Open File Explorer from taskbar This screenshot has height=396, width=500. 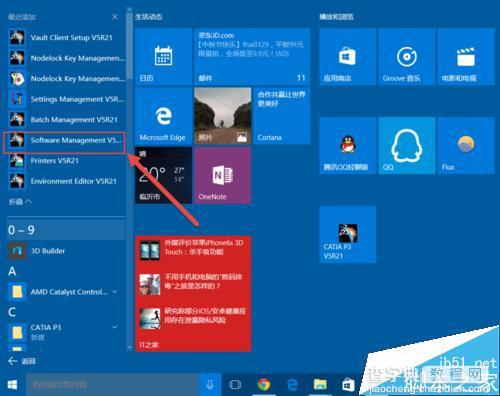tap(320, 385)
